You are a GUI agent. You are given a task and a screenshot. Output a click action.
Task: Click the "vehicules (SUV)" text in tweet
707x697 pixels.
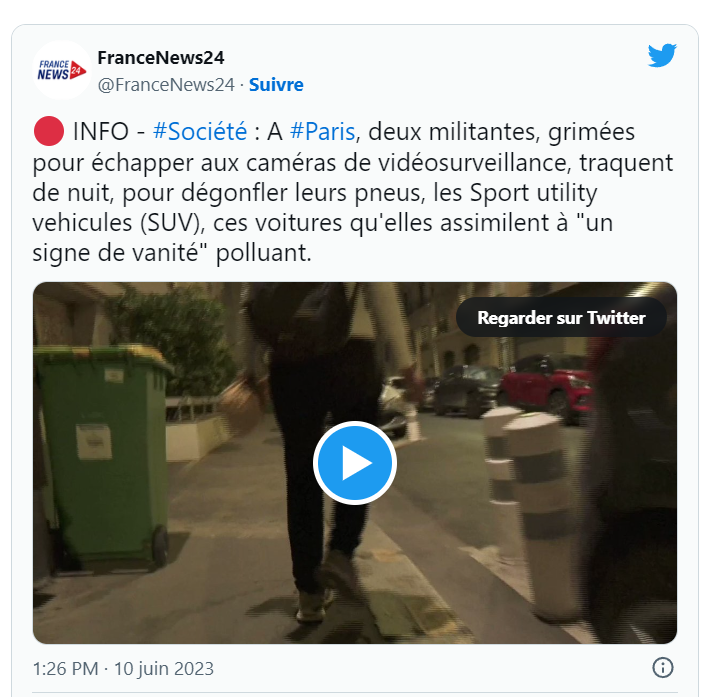pyautogui.click(x=116, y=223)
